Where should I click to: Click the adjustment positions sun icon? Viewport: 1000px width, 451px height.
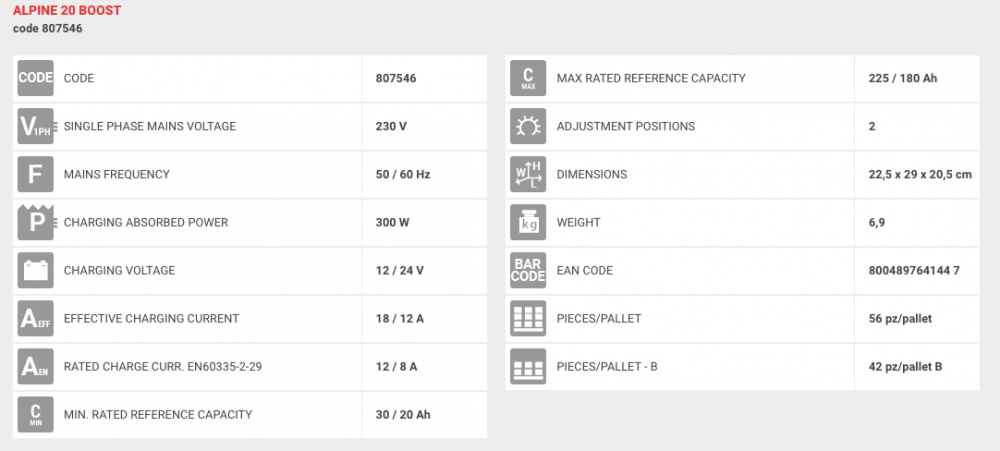tap(528, 126)
